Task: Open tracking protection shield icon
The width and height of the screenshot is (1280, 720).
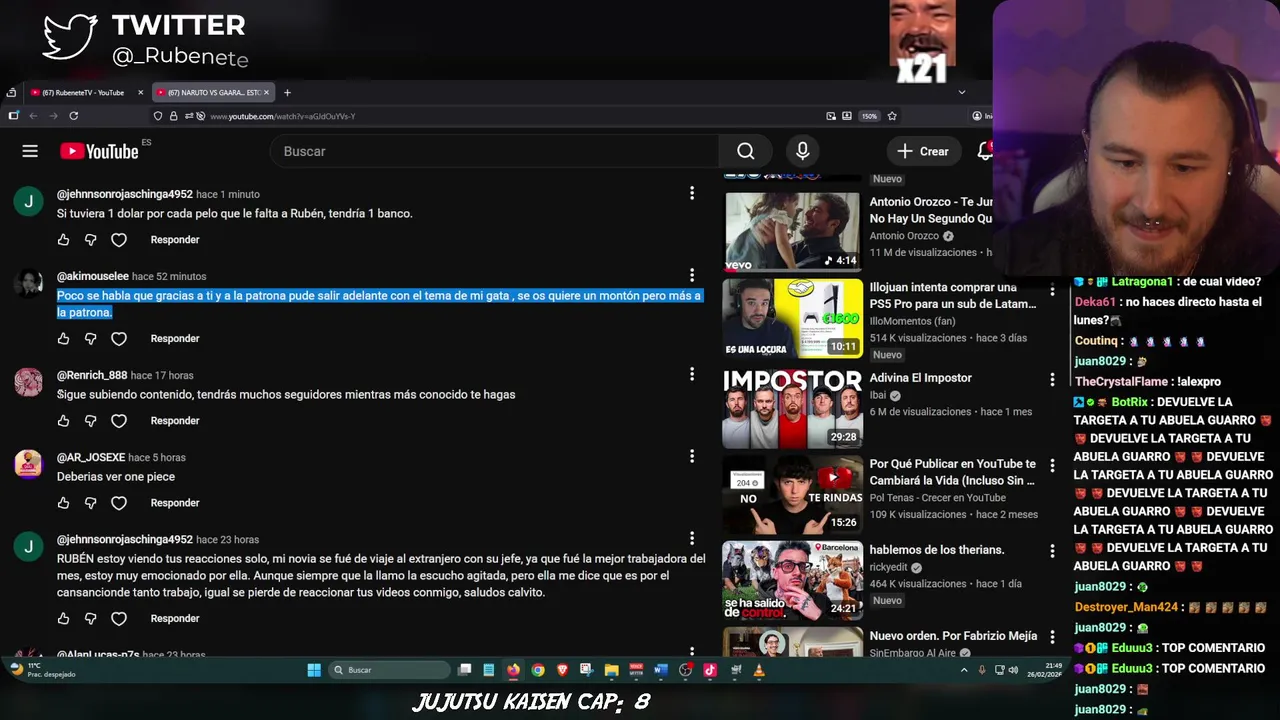Action: click(x=158, y=116)
